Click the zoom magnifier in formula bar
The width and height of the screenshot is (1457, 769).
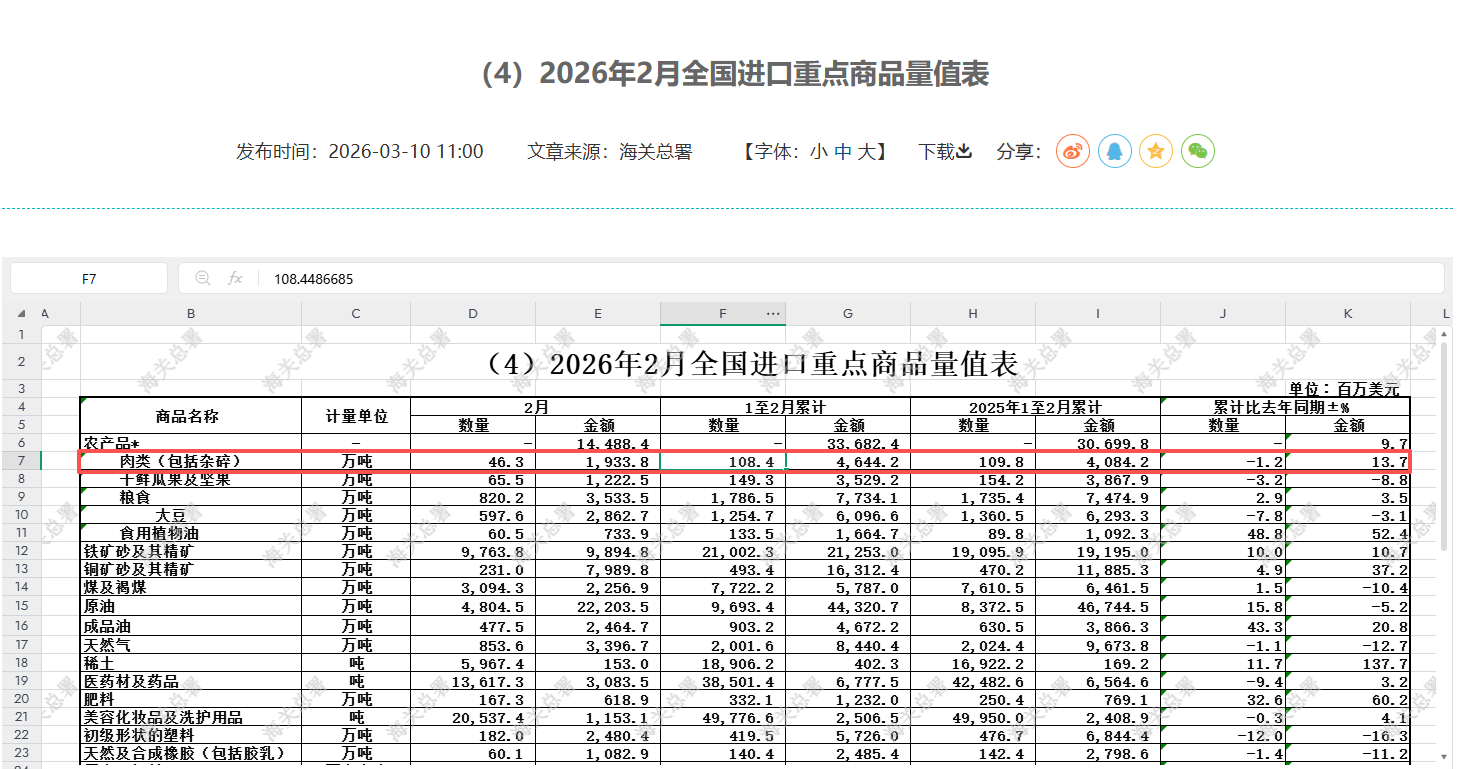click(x=203, y=279)
